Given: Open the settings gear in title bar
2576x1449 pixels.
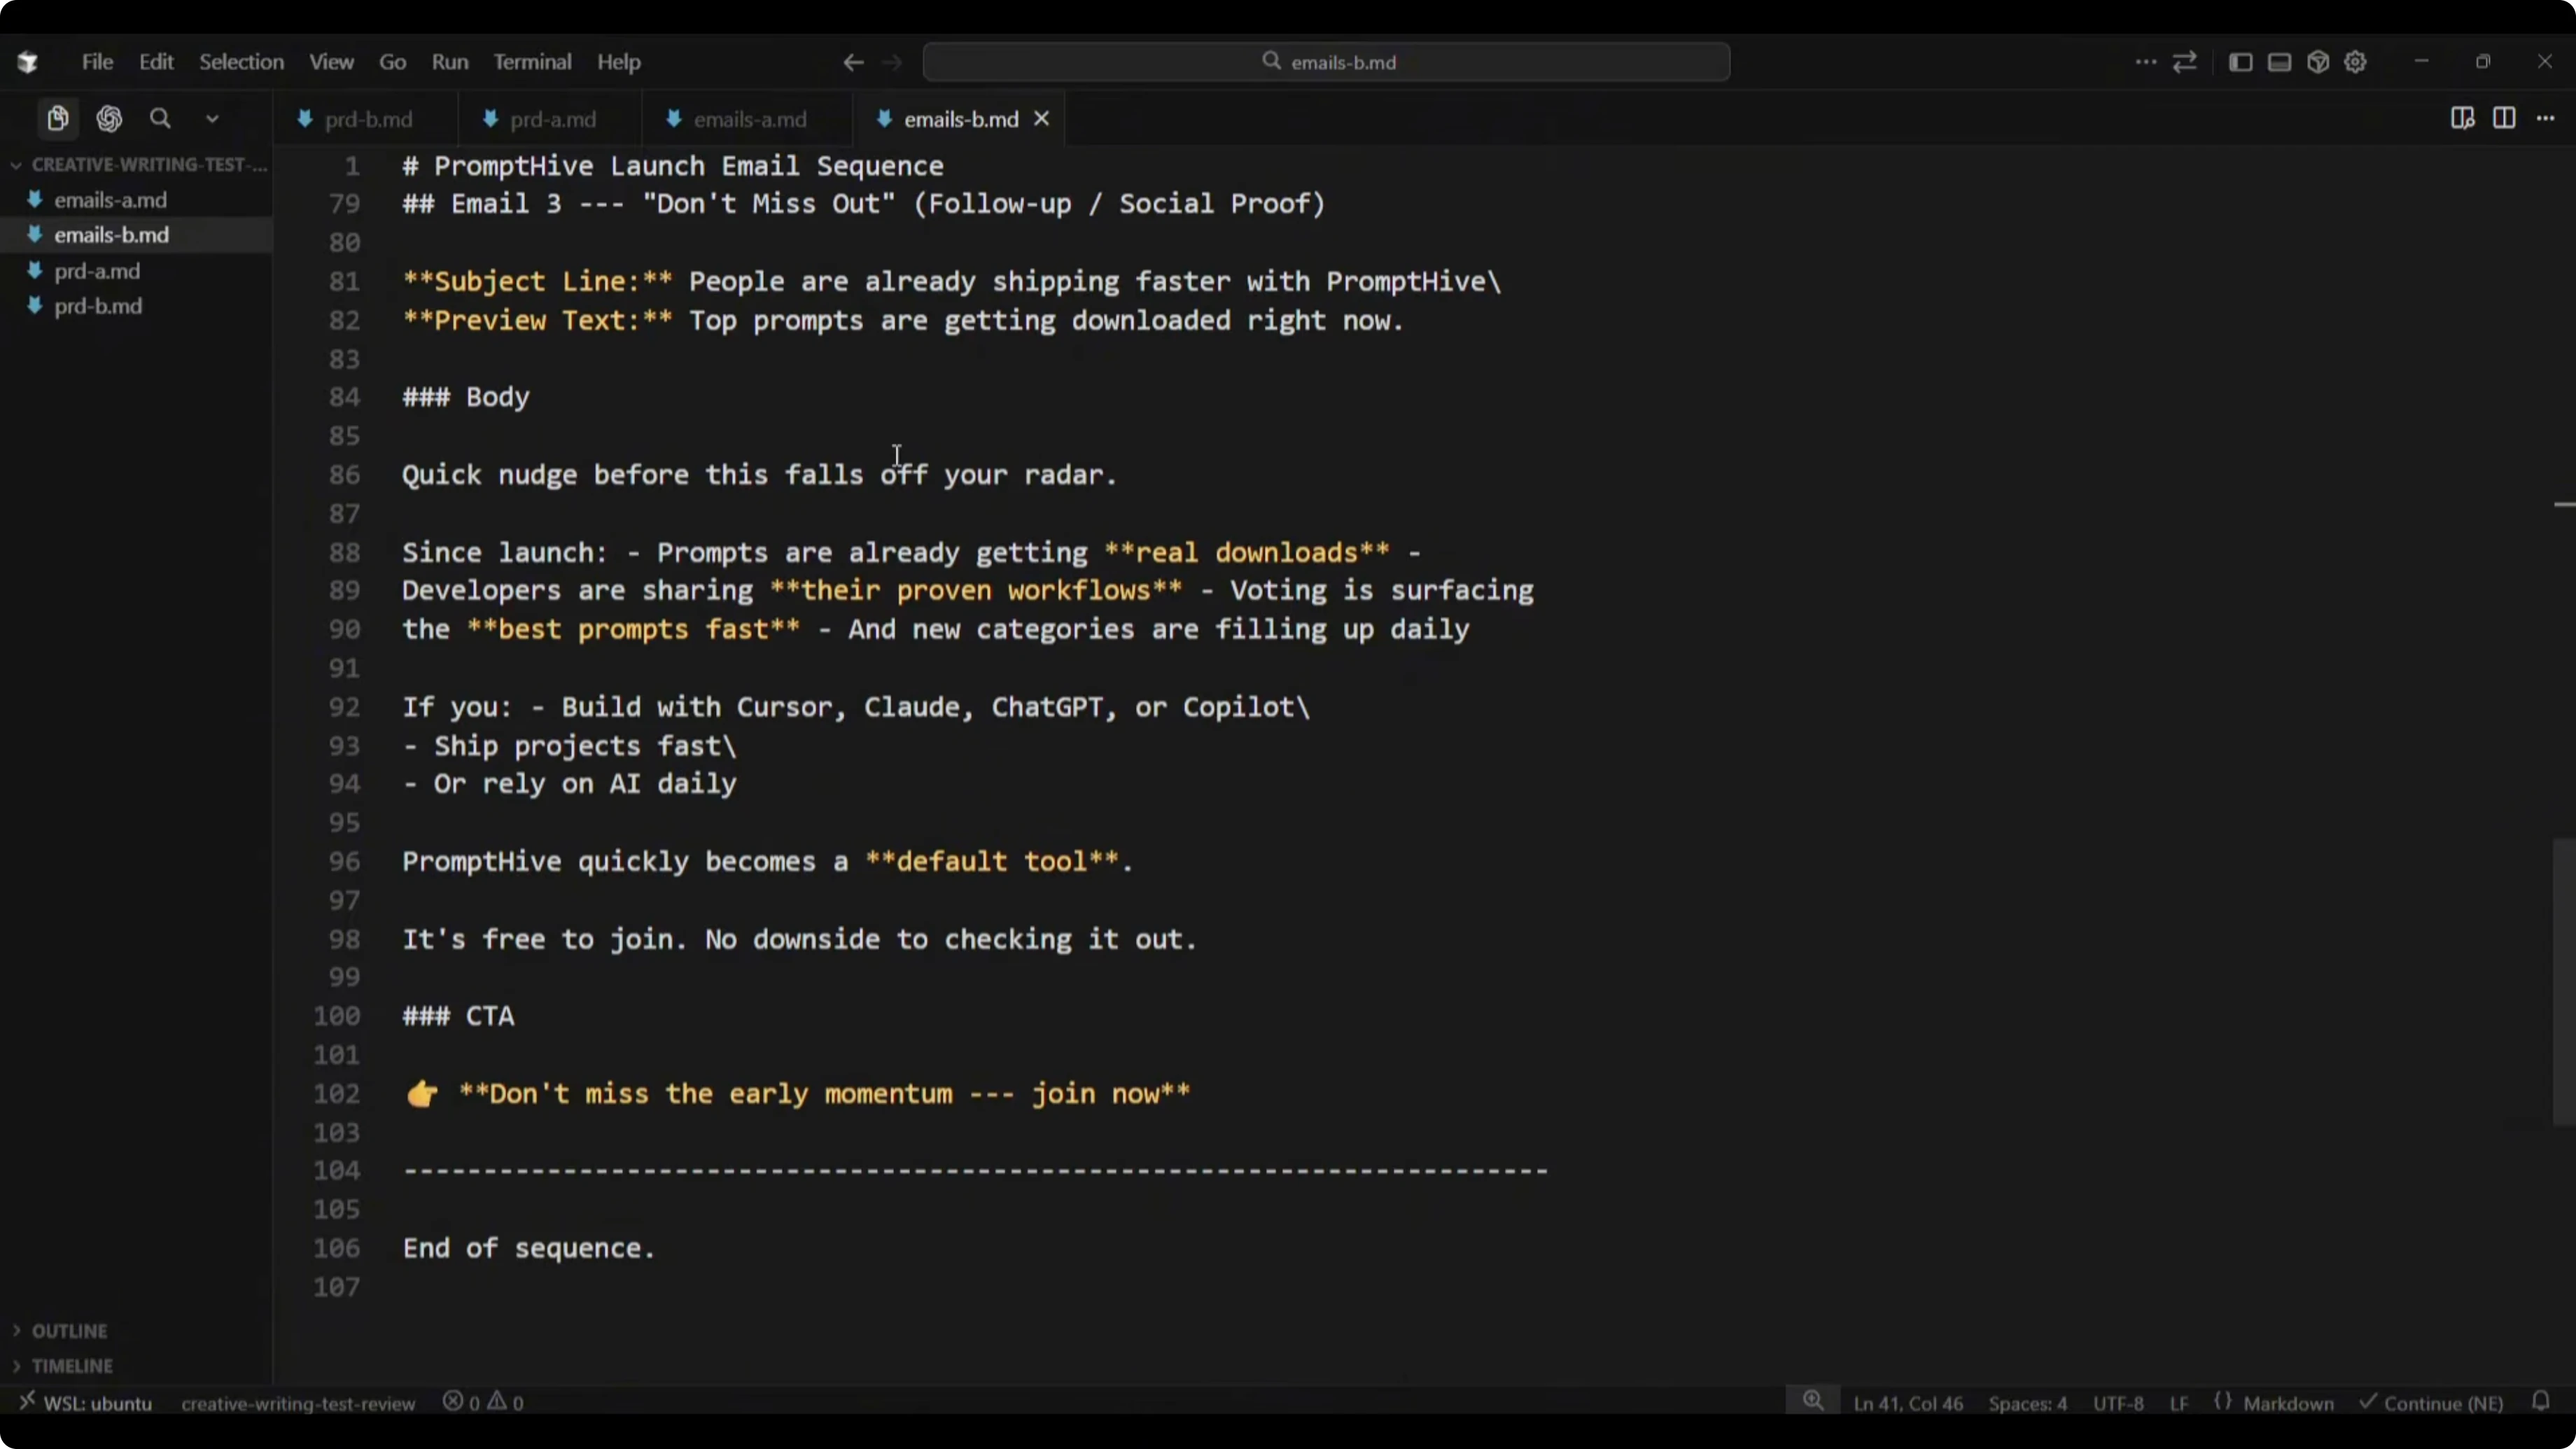Looking at the screenshot, I should coord(2355,62).
